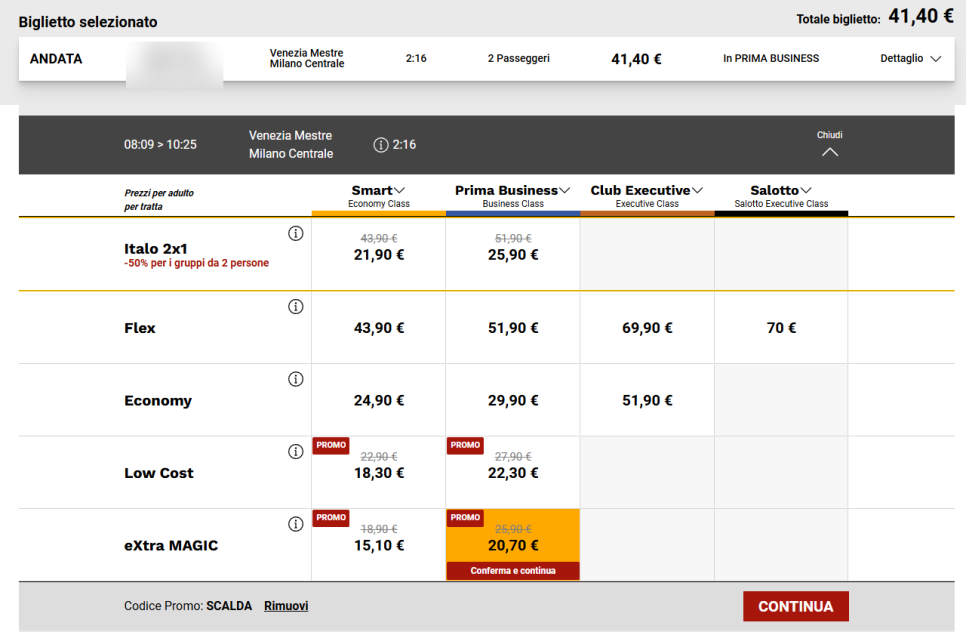Click Totale biglietto 41,40 € amount
This screenshot has width=966, height=632.
click(920, 16)
